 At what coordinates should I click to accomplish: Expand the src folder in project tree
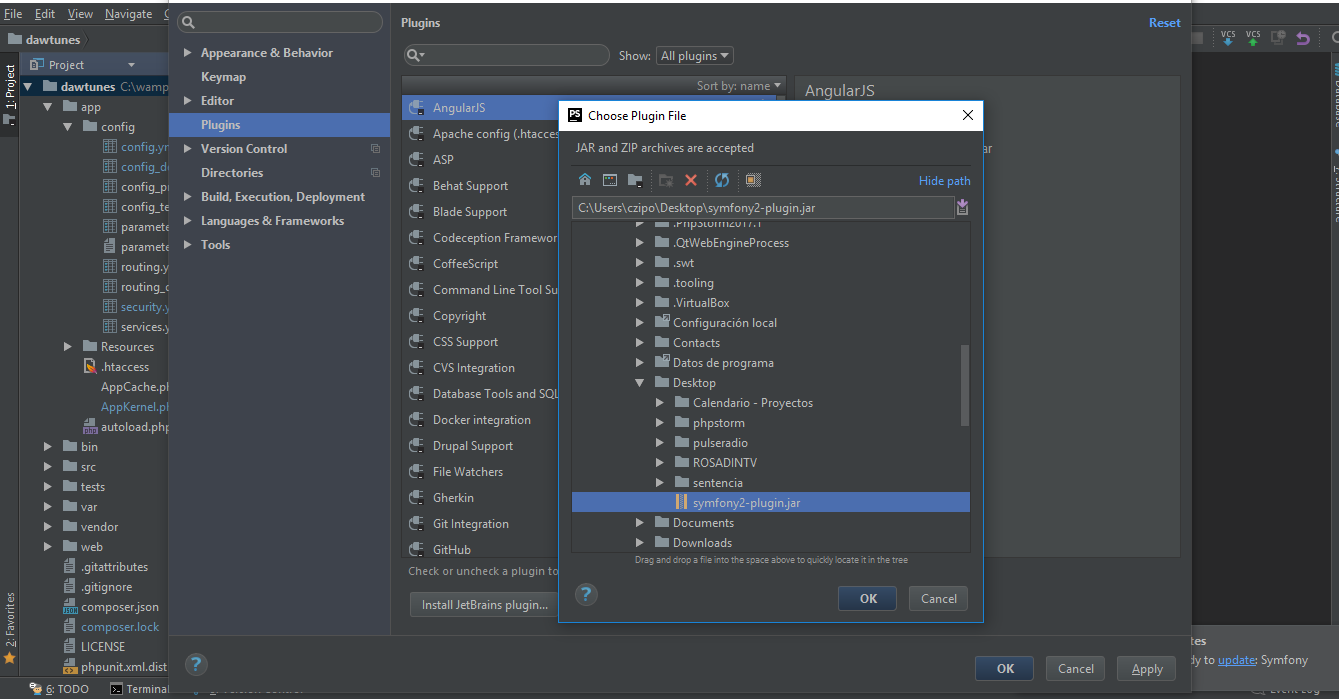(x=48, y=467)
